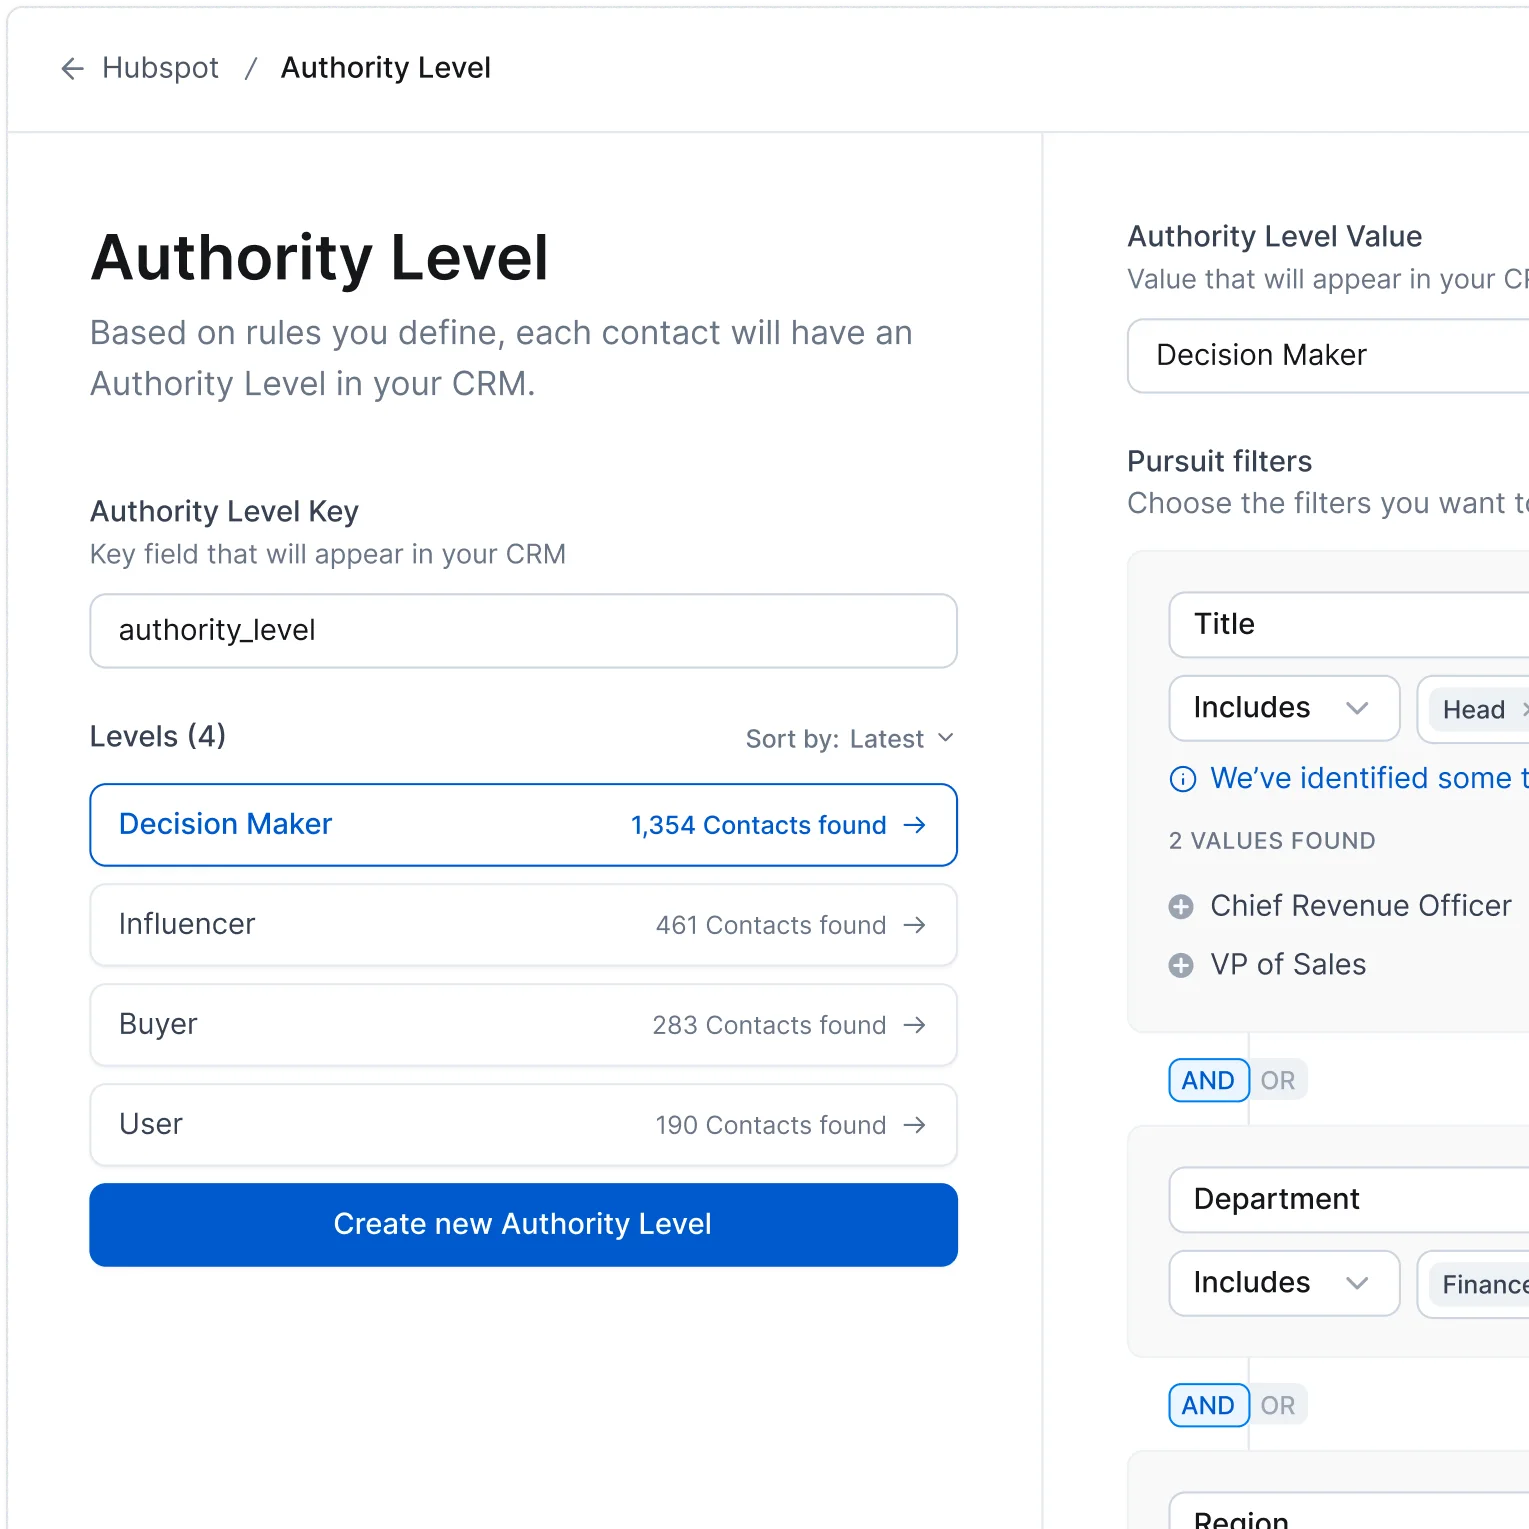
Task: Expand the Includes dropdown under Department
Action: point(1283,1282)
